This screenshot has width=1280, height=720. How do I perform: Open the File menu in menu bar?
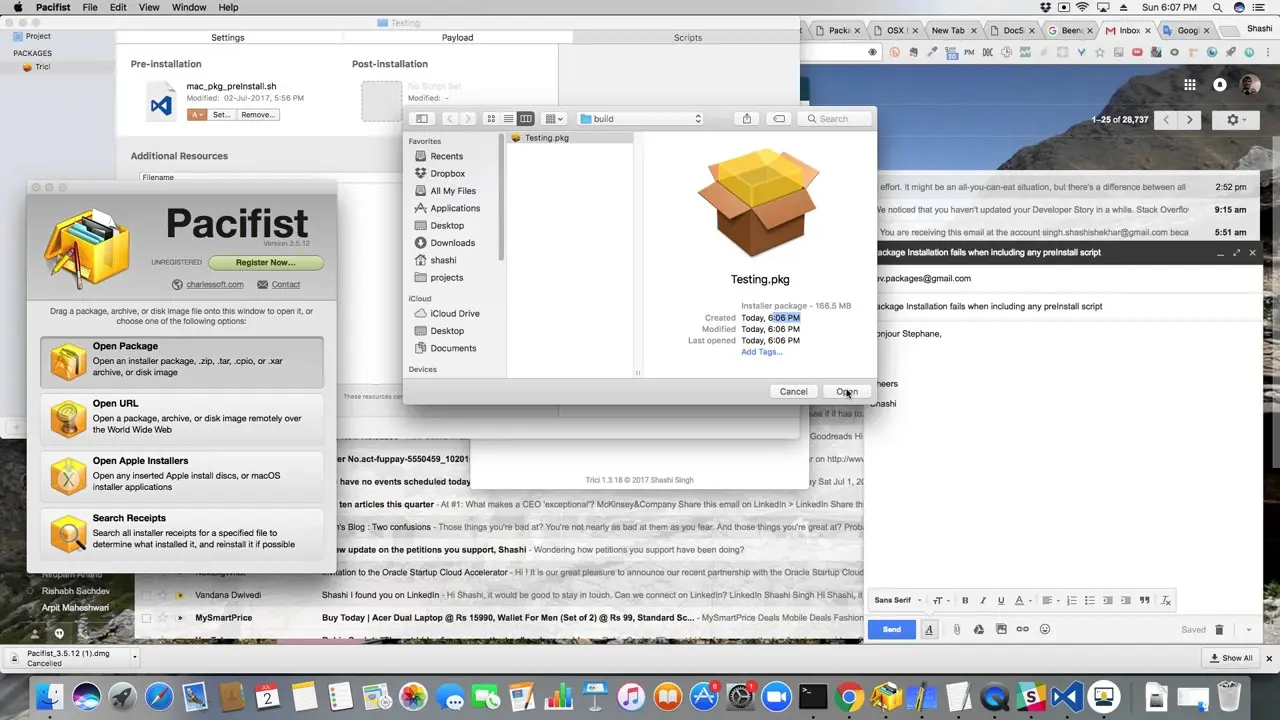90,7
